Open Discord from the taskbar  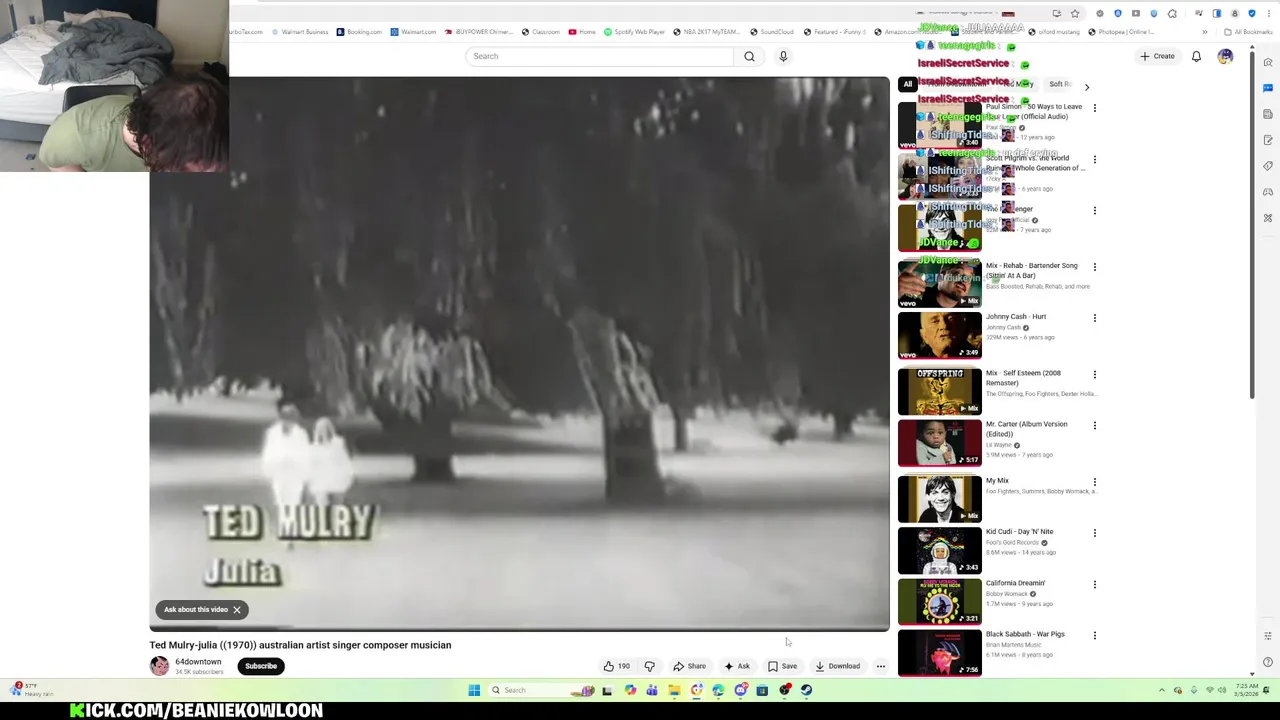click(x=740, y=690)
